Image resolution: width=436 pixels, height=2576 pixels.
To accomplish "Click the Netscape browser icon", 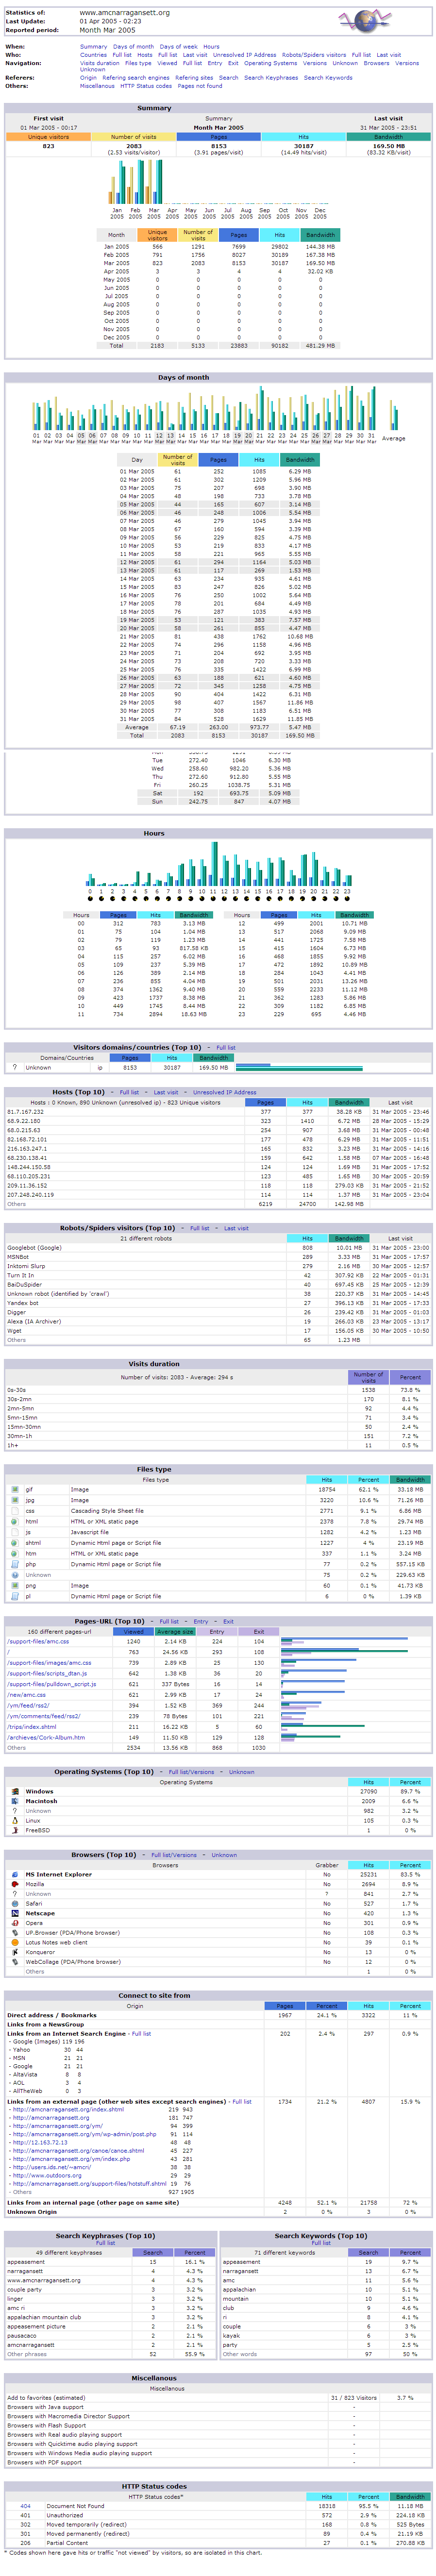I will [15, 1913].
